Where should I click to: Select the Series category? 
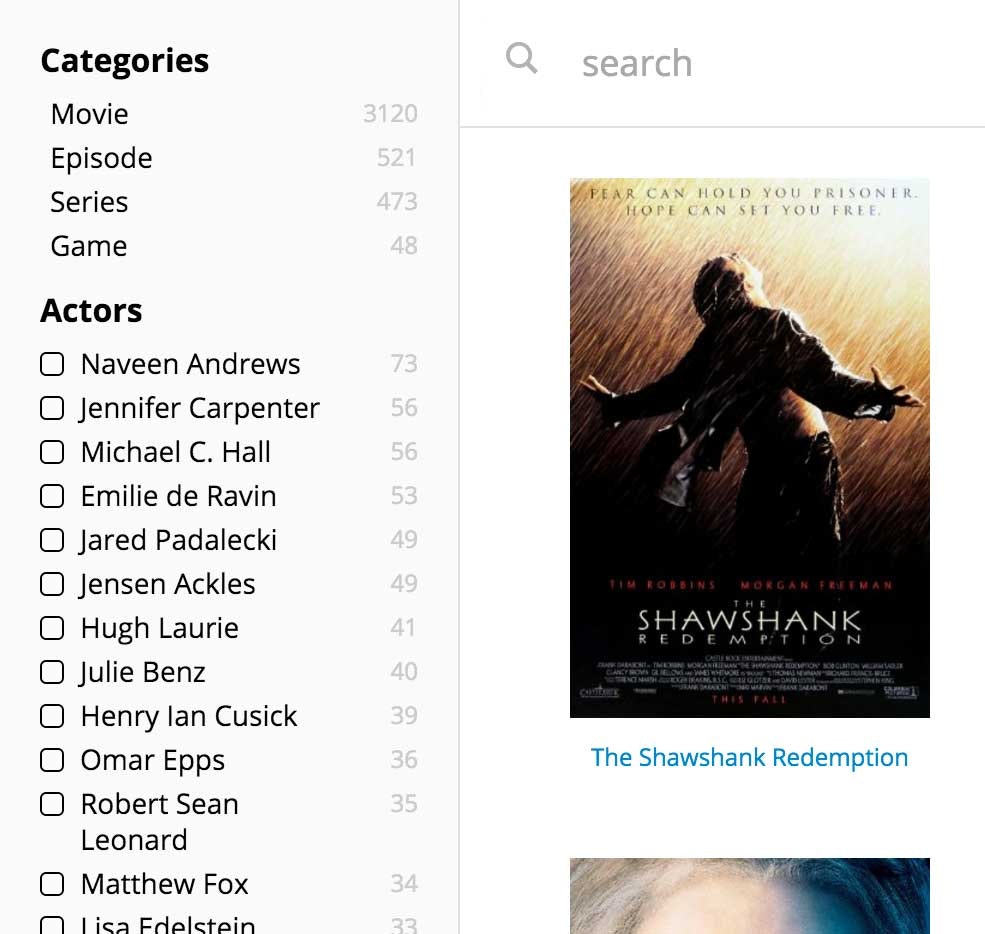(x=89, y=202)
